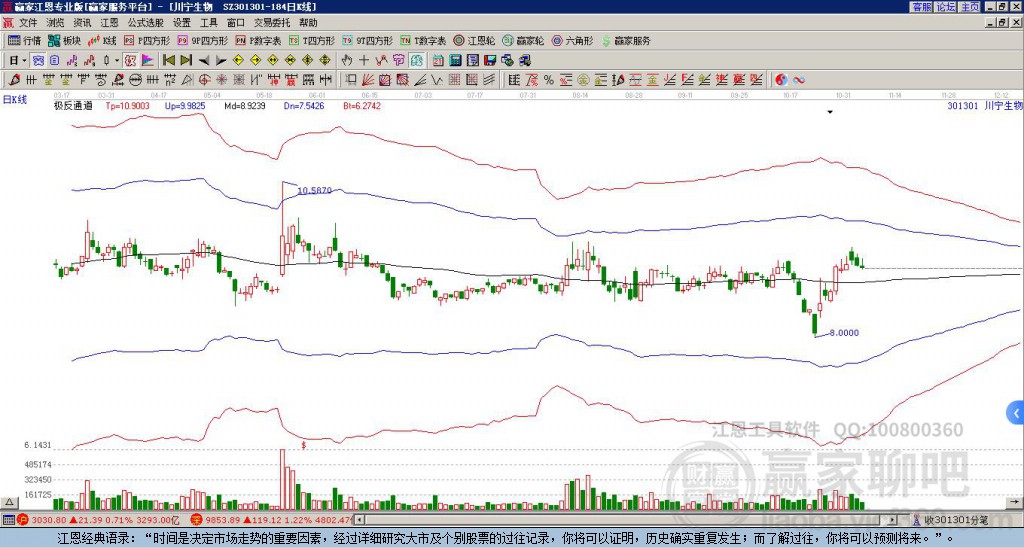This screenshot has height=548, width=1024.
Task: Click the circle with crosshair icon
Action: [x=204, y=80]
